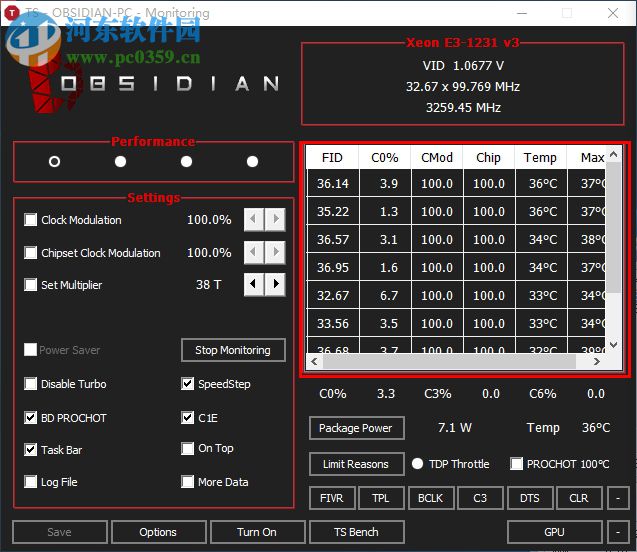This screenshot has width=637, height=552.
Task: Click the C3 button
Action: pyautogui.click(x=480, y=498)
